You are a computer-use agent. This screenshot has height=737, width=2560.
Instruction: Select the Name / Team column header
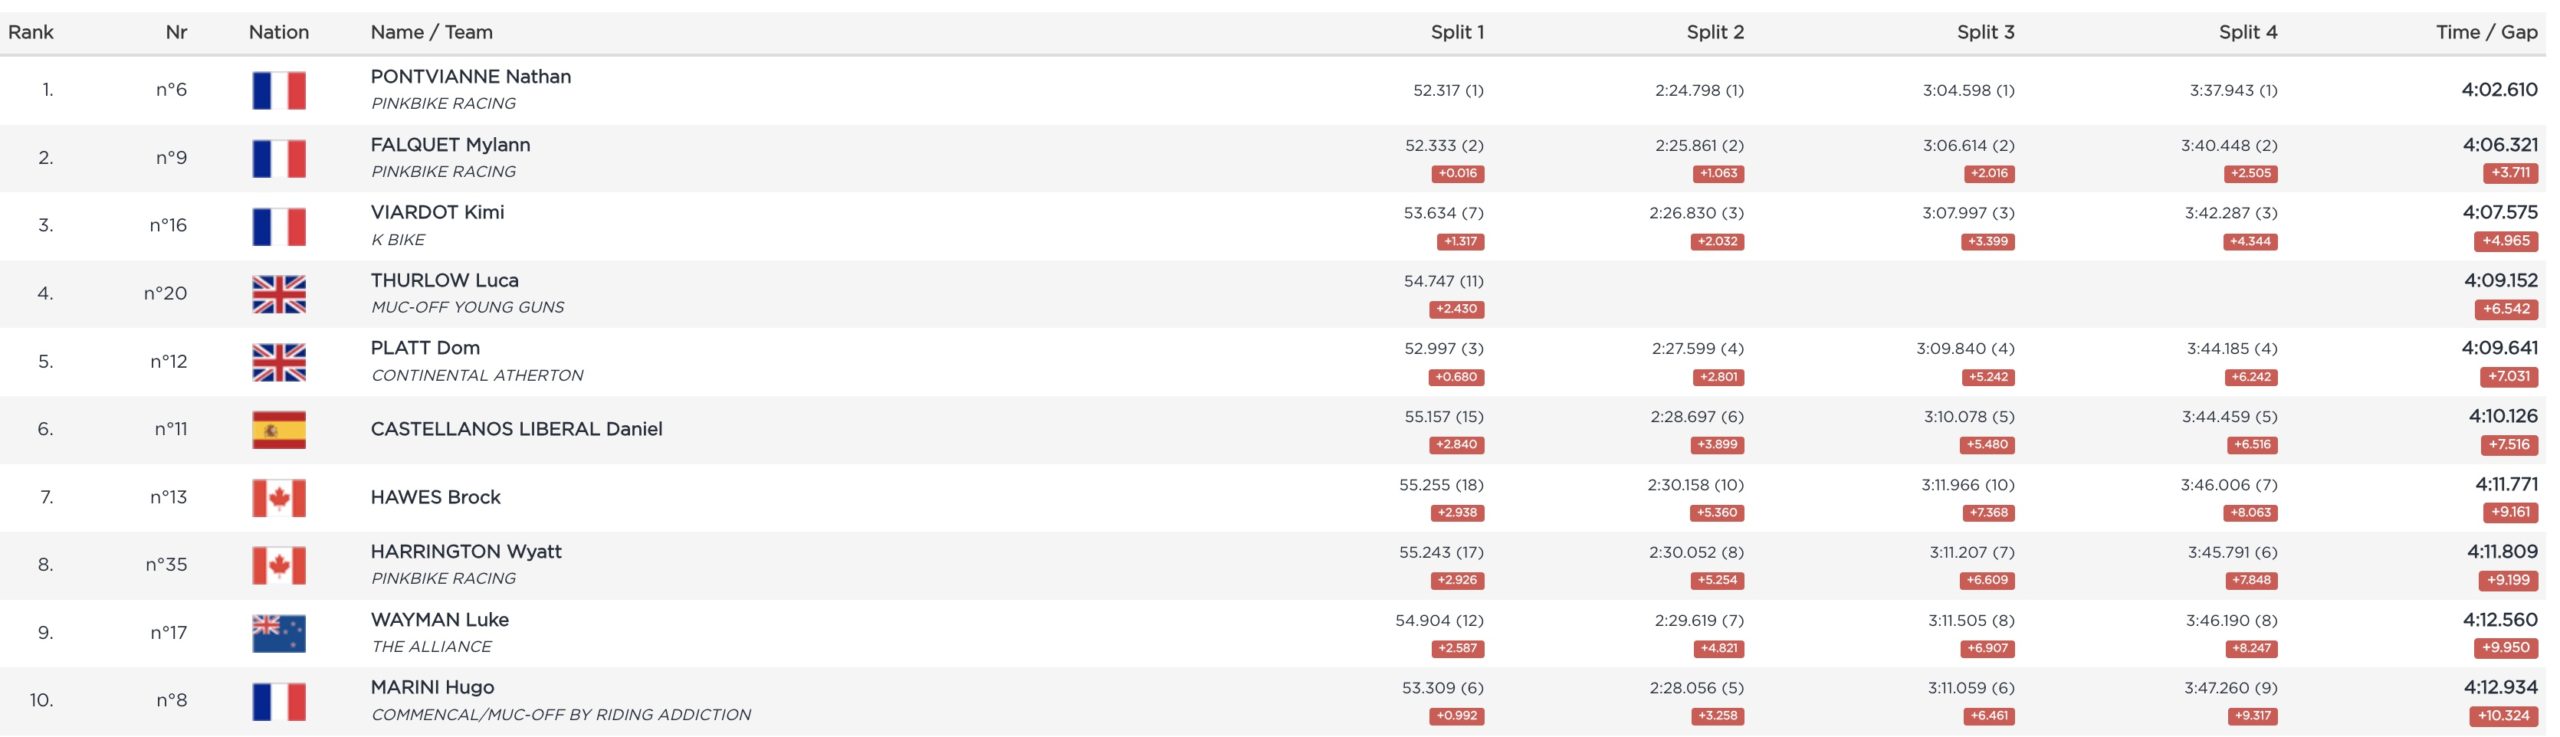[x=431, y=32]
